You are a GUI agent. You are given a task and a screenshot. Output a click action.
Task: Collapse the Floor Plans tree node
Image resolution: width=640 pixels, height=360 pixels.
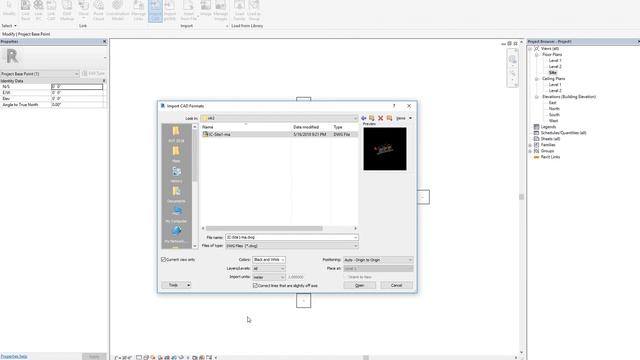(x=537, y=54)
